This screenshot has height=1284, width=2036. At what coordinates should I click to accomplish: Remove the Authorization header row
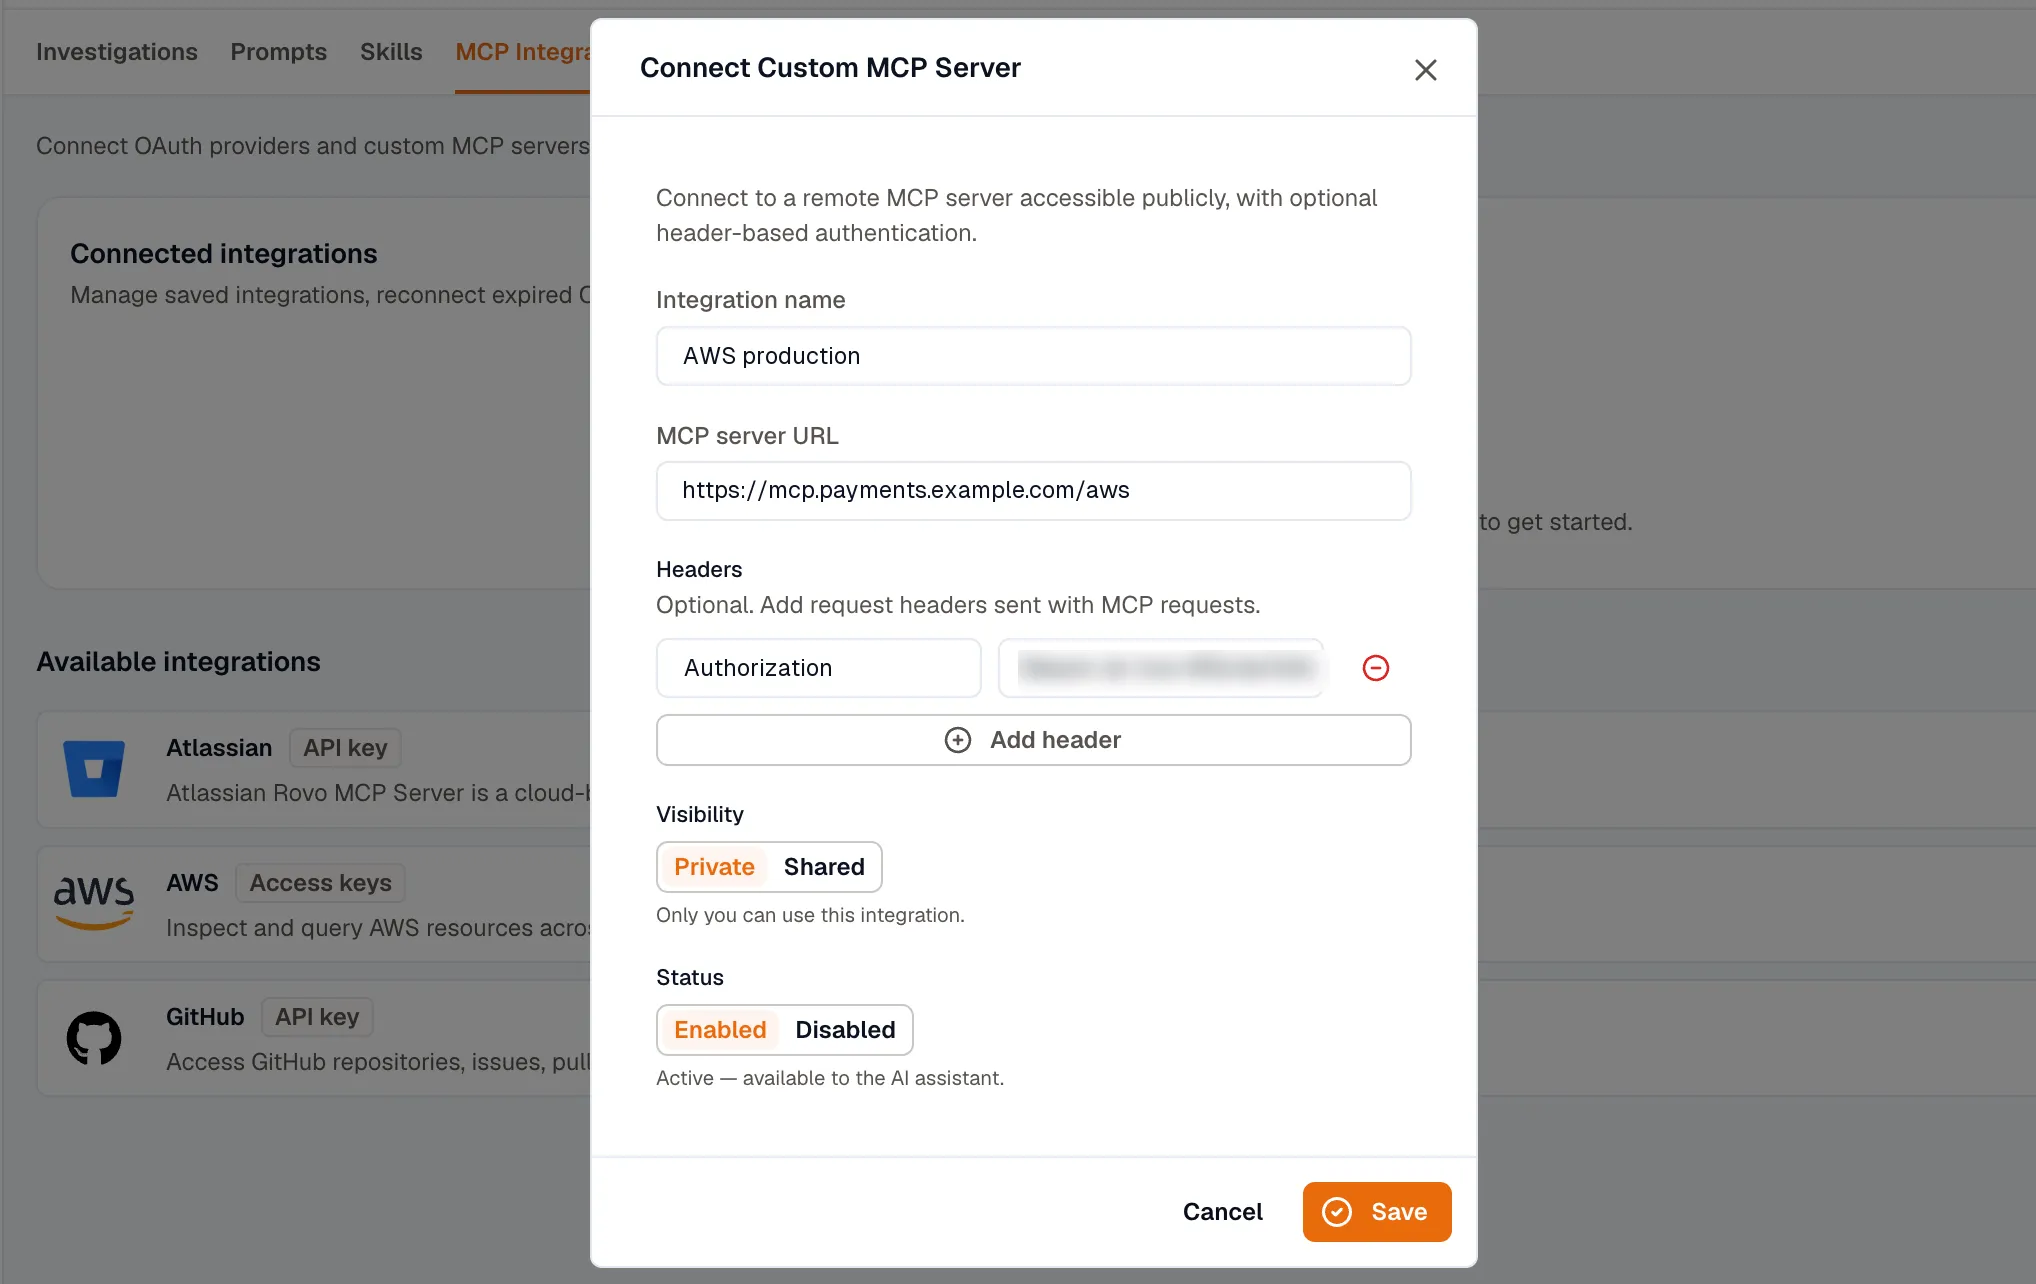tap(1375, 668)
